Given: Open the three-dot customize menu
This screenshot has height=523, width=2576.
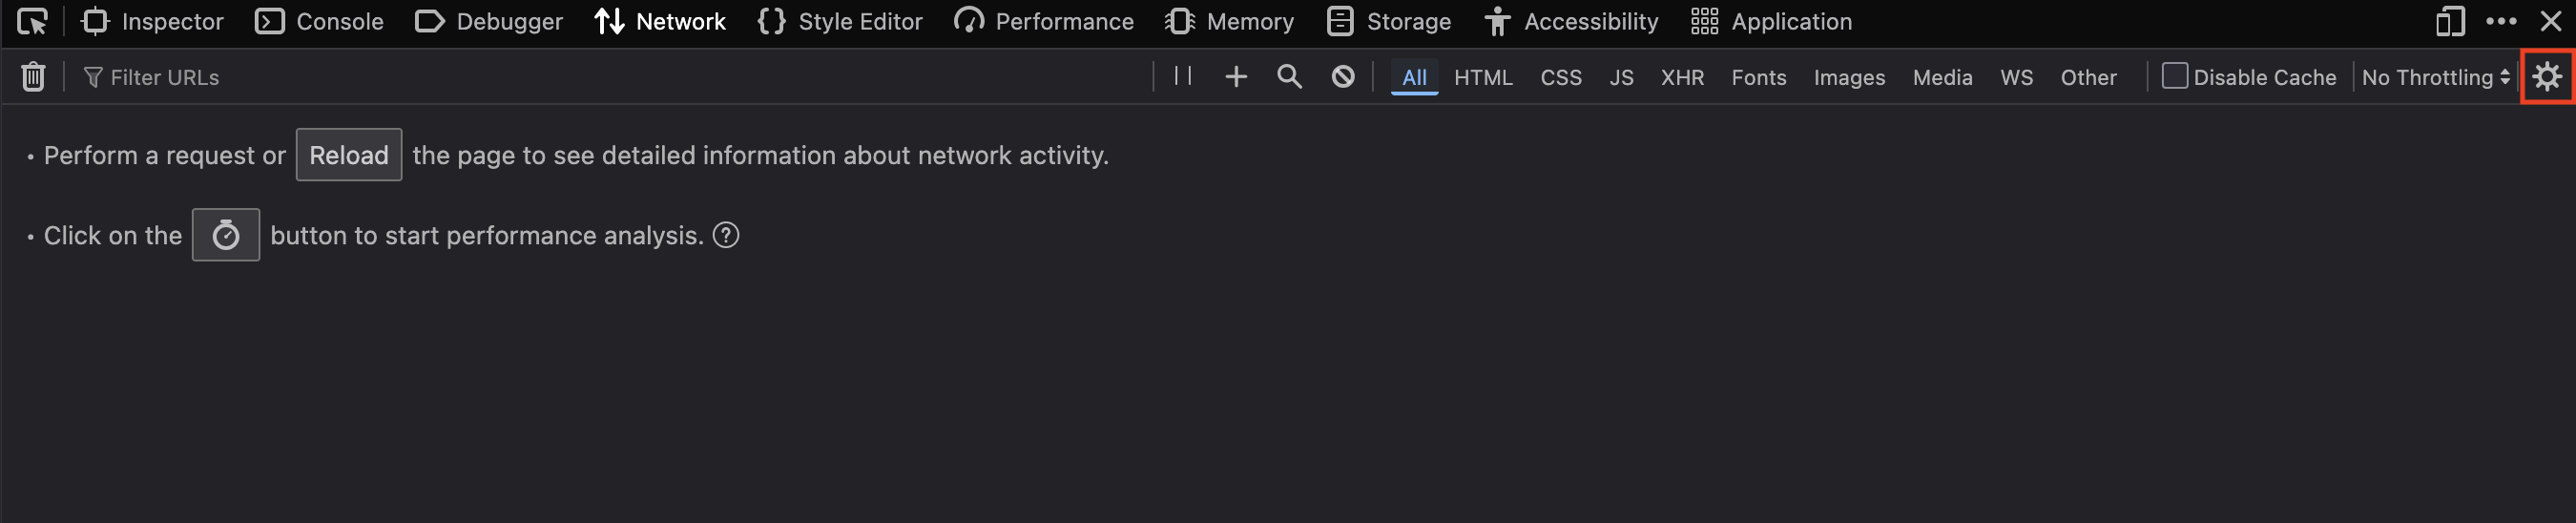Looking at the screenshot, I should [x=2501, y=21].
